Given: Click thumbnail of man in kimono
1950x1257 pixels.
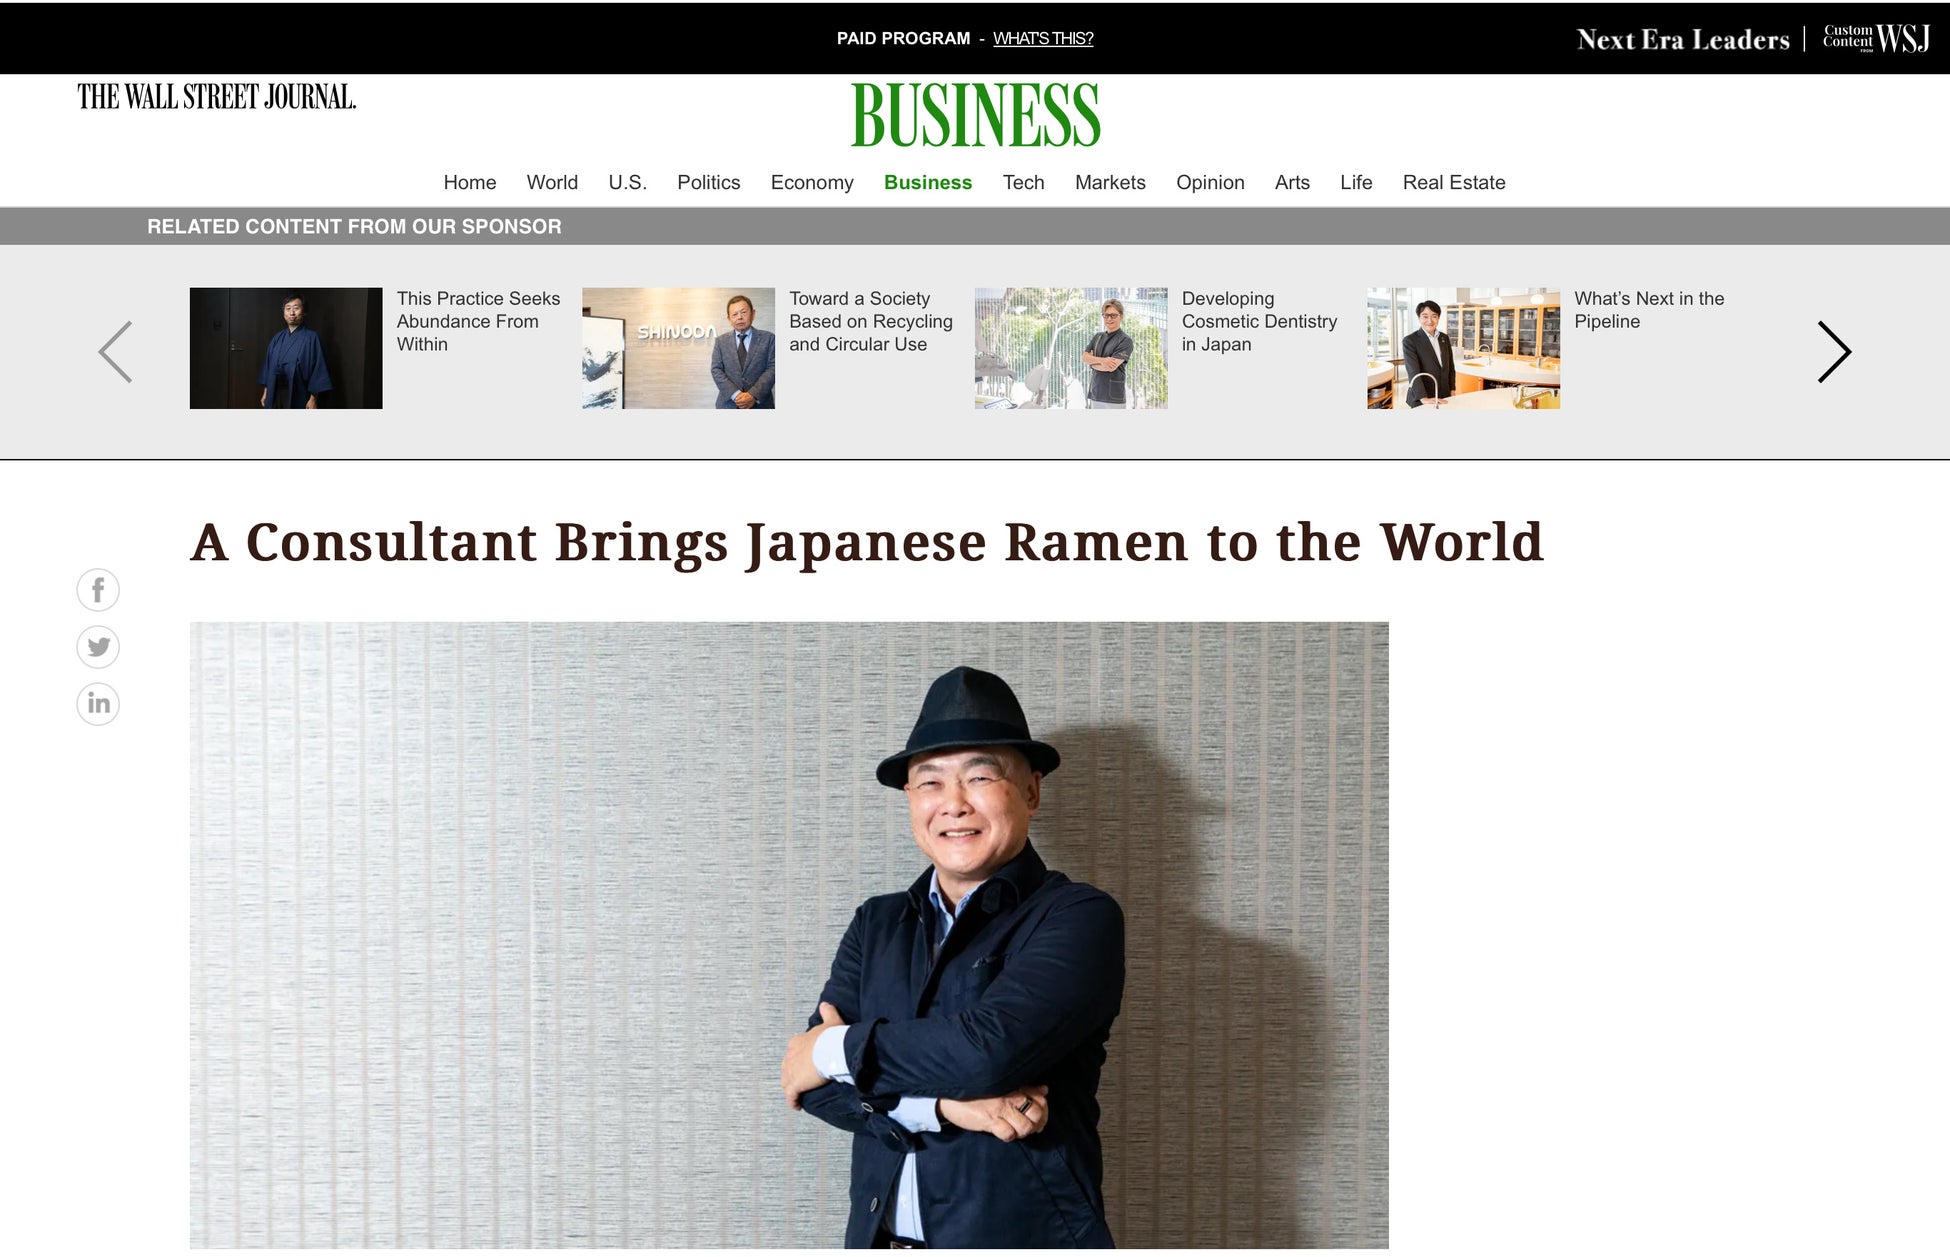Looking at the screenshot, I should [x=286, y=348].
